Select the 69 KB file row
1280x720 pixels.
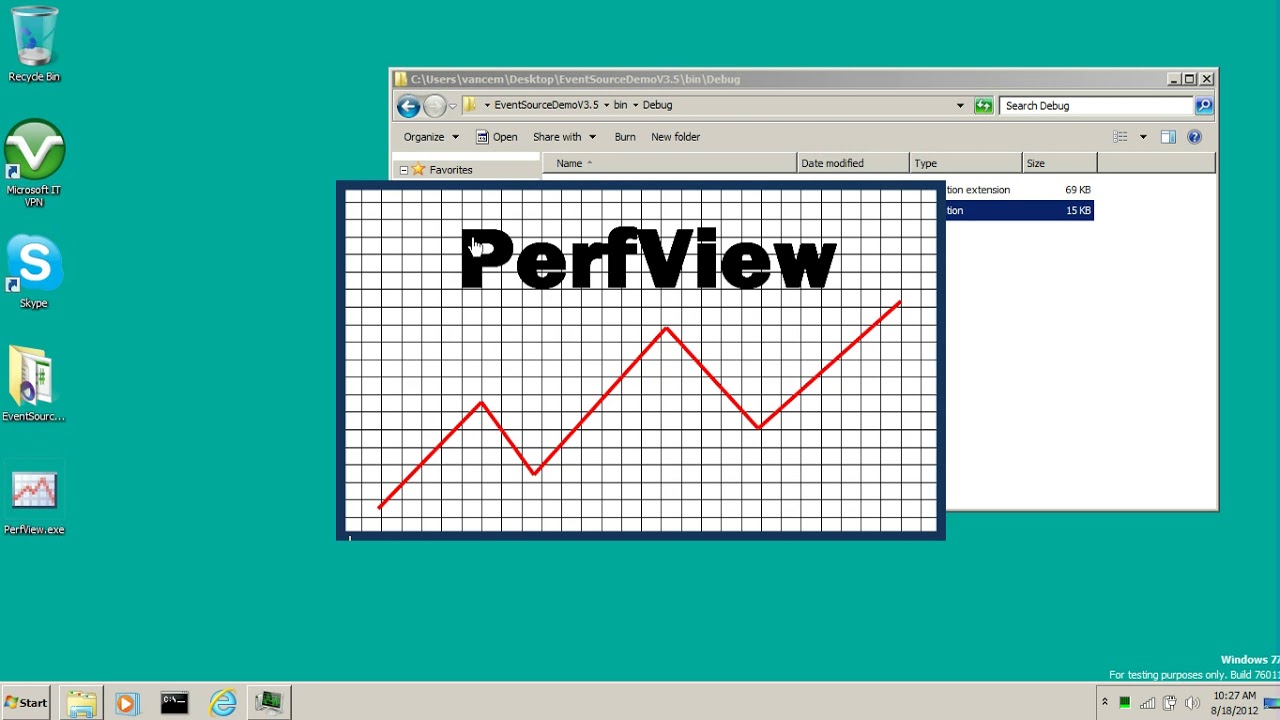tap(1019, 190)
